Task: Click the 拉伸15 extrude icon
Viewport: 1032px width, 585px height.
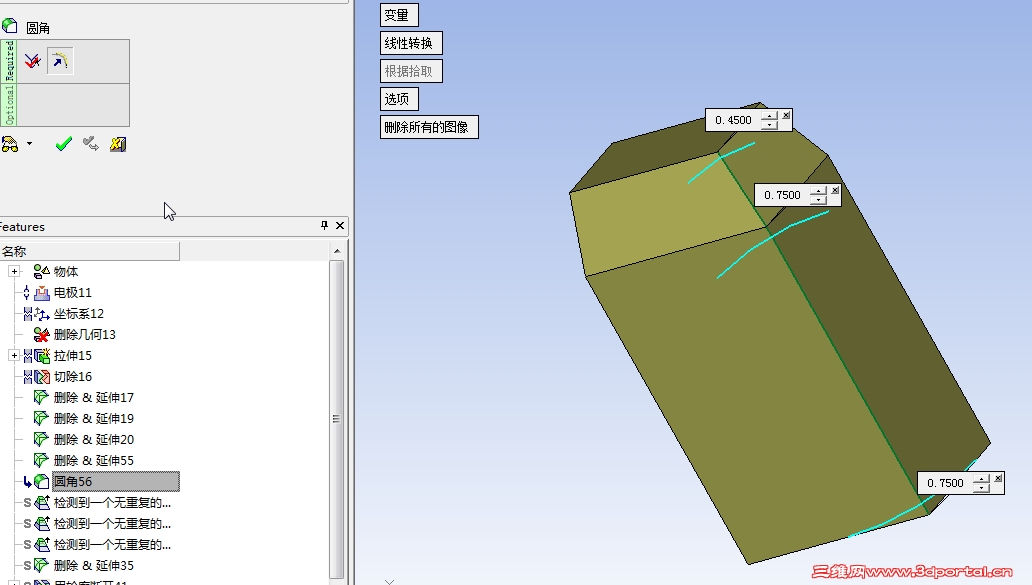Action: [41, 356]
